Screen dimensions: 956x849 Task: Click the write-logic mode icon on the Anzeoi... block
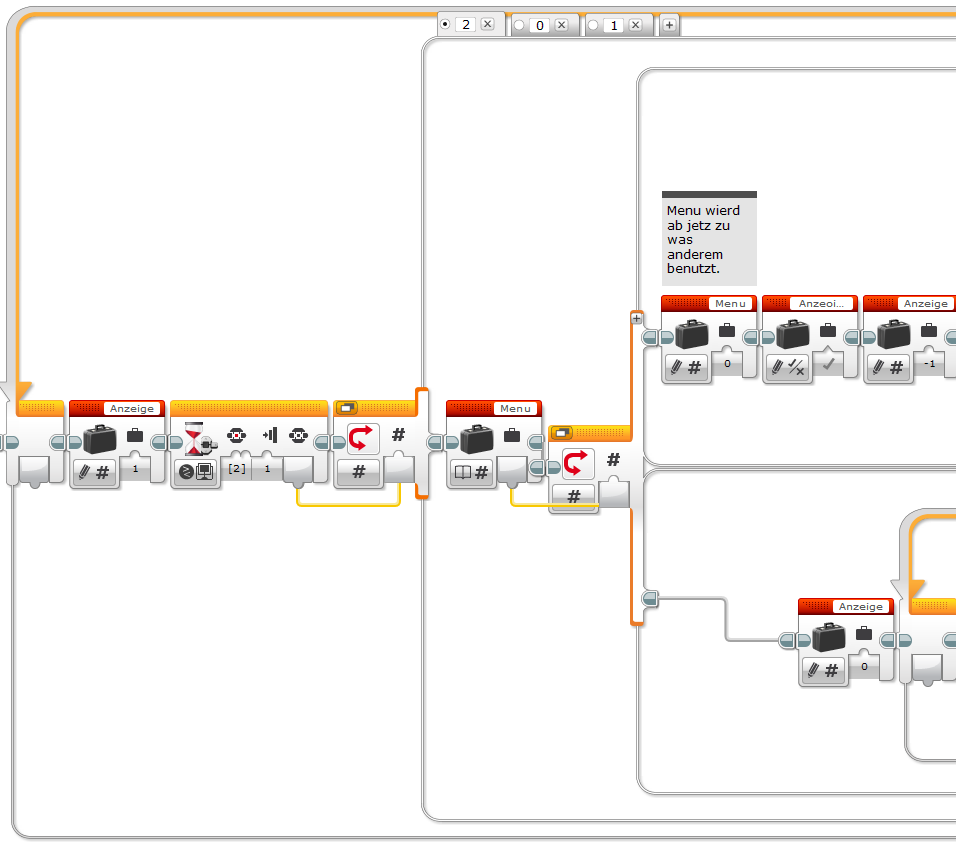(x=786, y=368)
